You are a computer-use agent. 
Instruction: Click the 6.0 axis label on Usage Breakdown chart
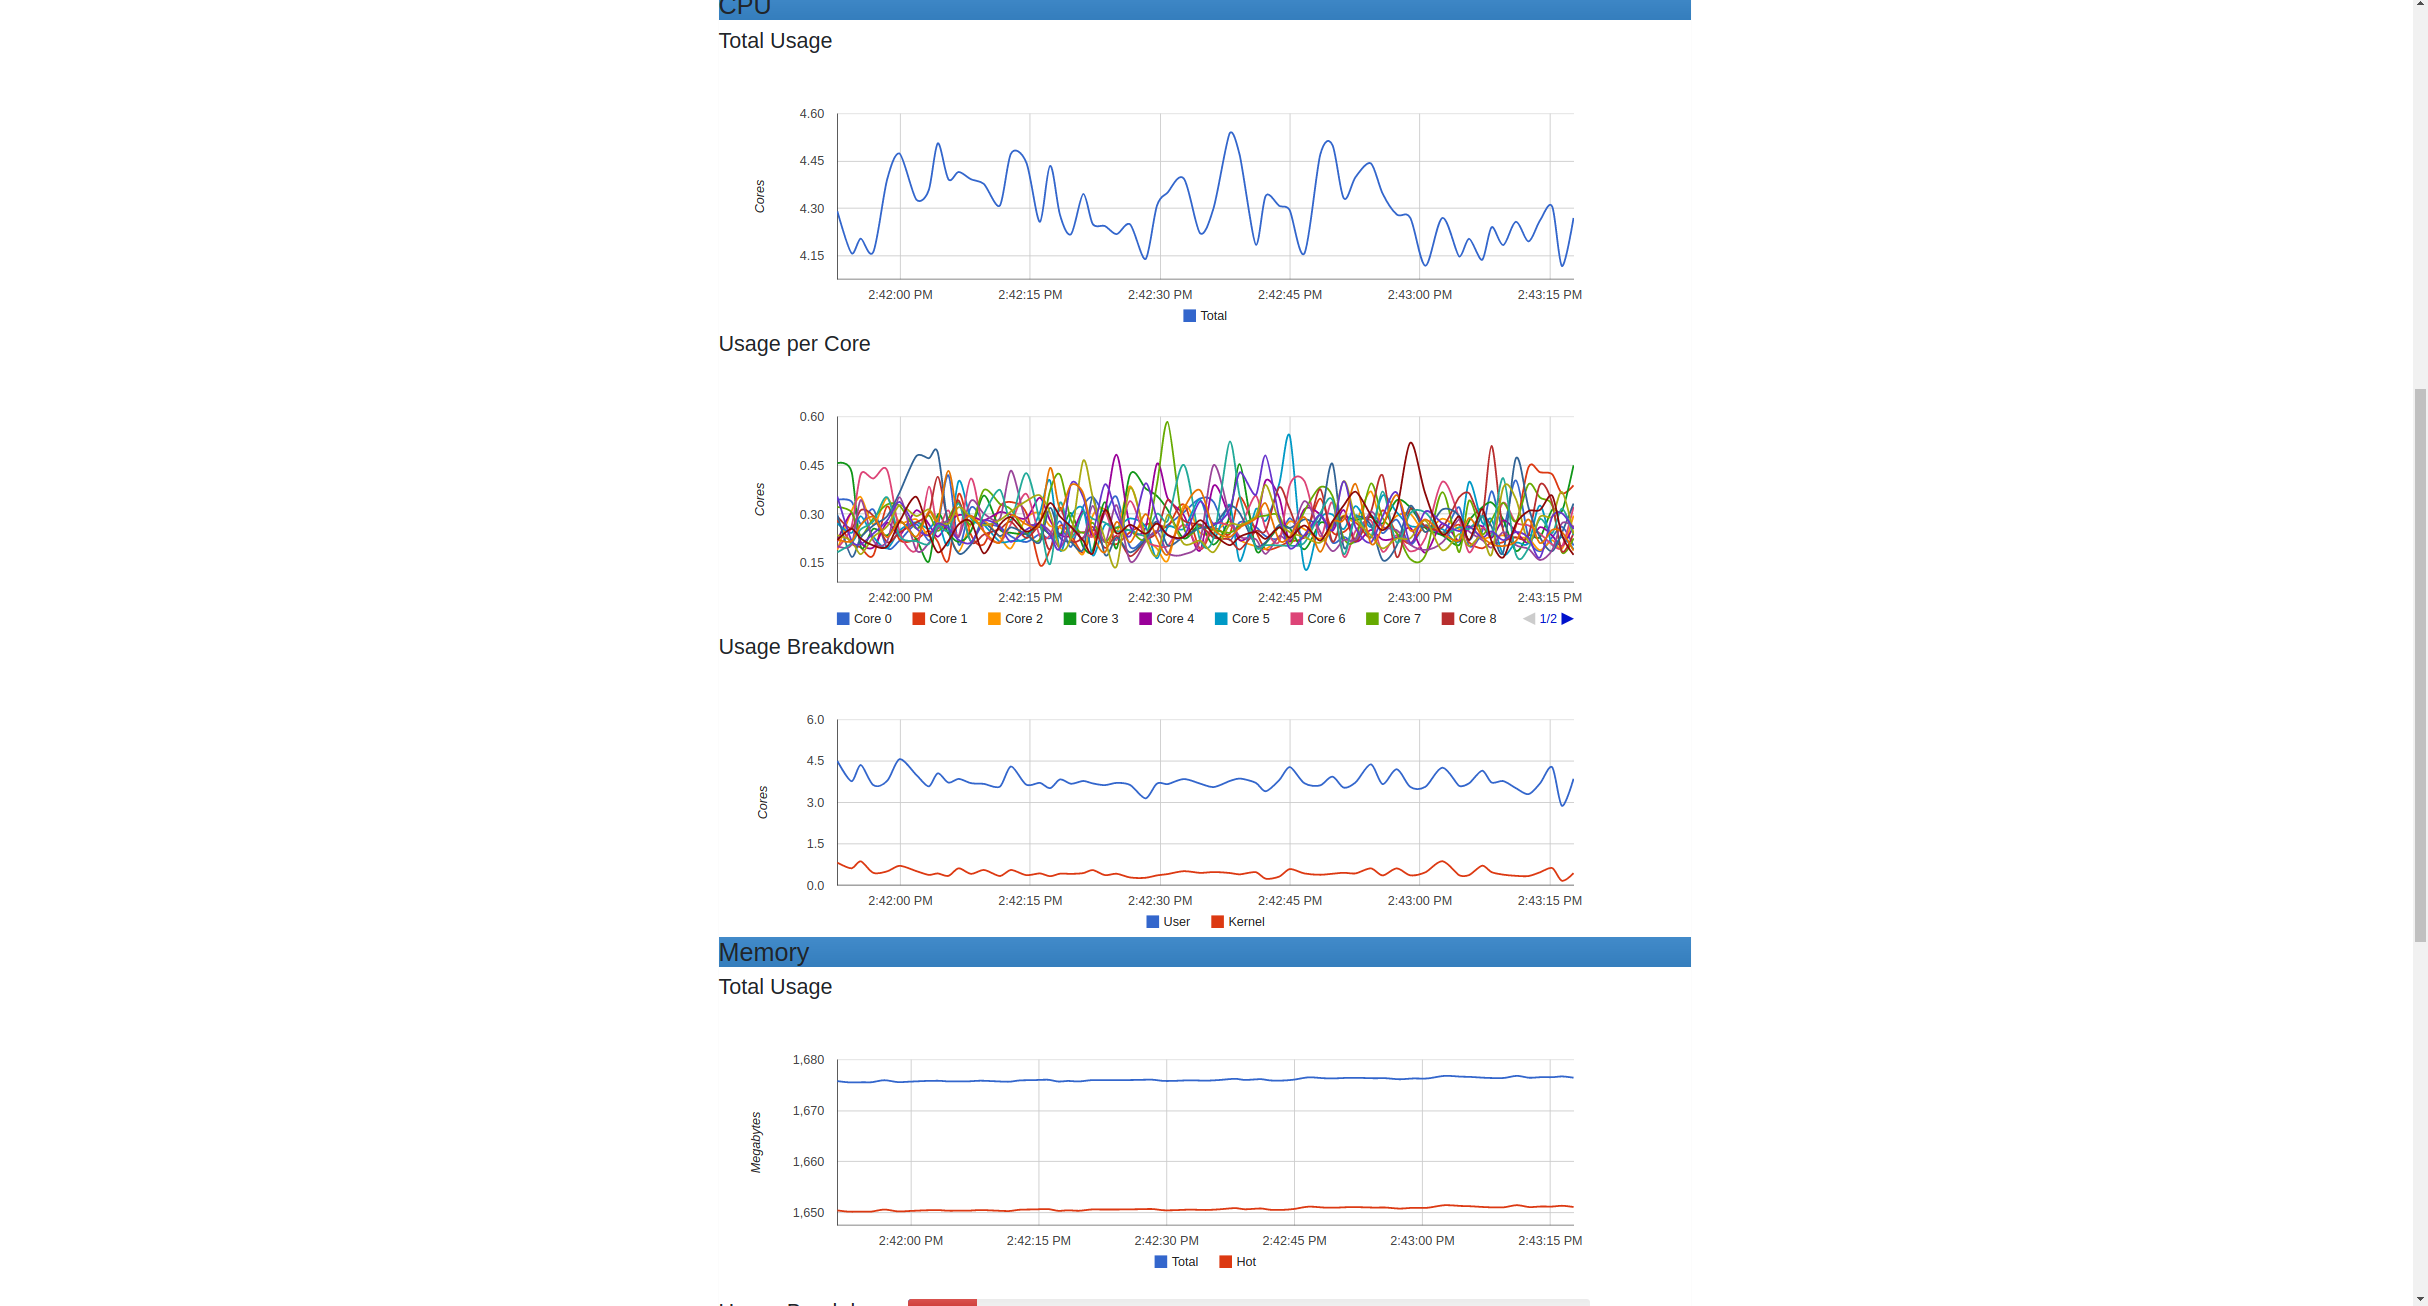point(815,720)
